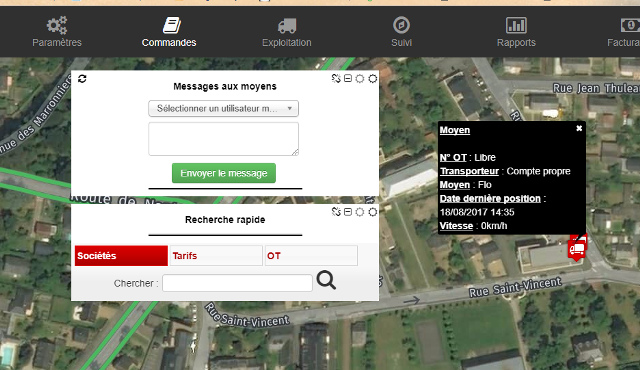Image resolution: width=640 pixels, height=370 pixels.
Task: Click the order book icon above Commandes
Action: point(172,25)
